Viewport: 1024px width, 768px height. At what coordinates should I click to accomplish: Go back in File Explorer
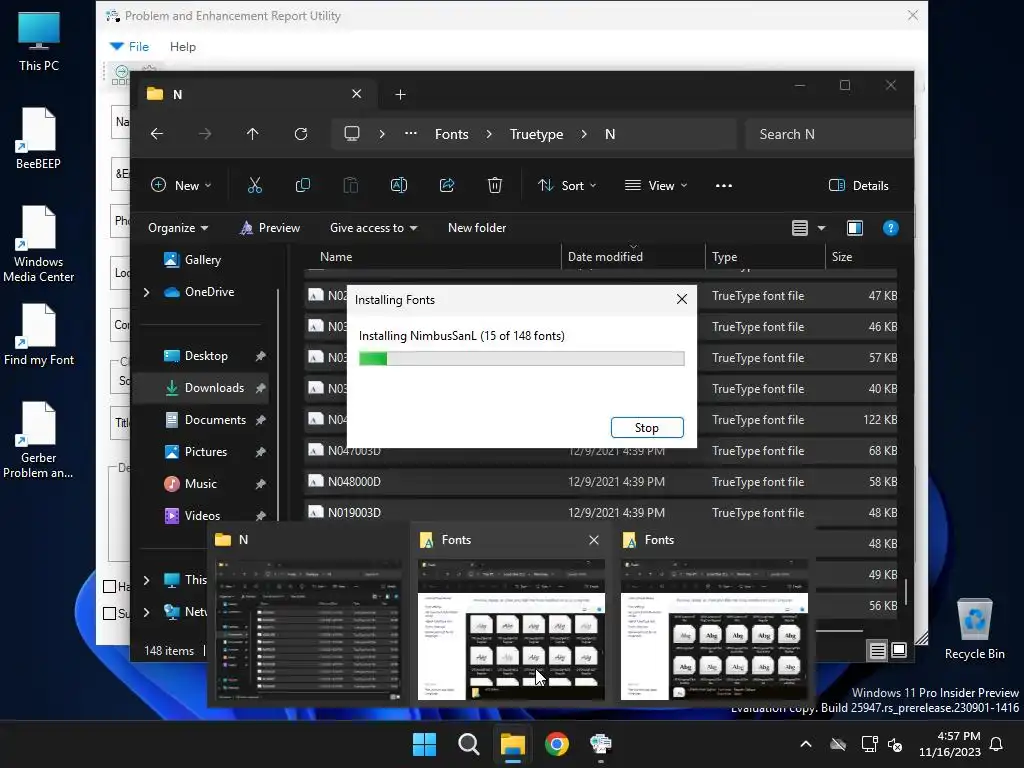point(157,134)
